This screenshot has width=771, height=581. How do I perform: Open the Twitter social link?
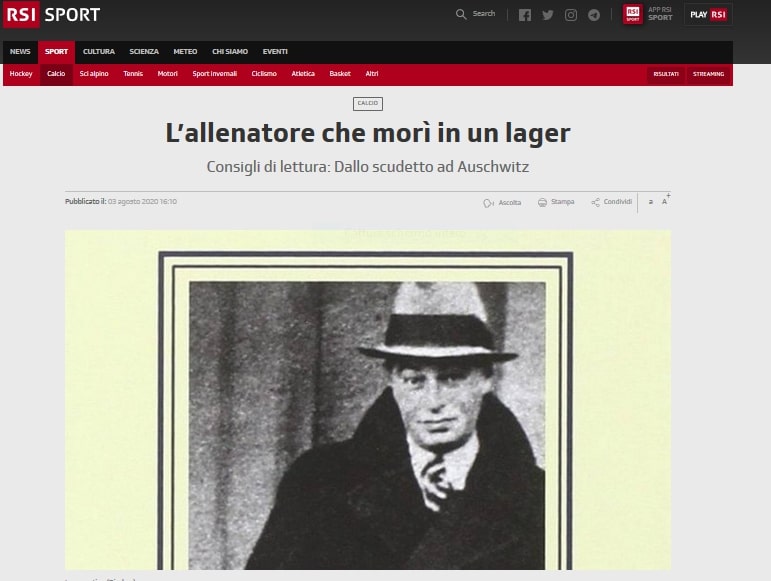548,15
